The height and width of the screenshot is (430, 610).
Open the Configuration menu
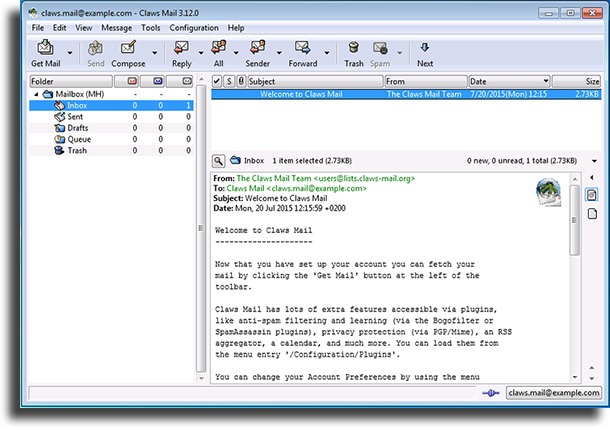click(x=194, y=28)
